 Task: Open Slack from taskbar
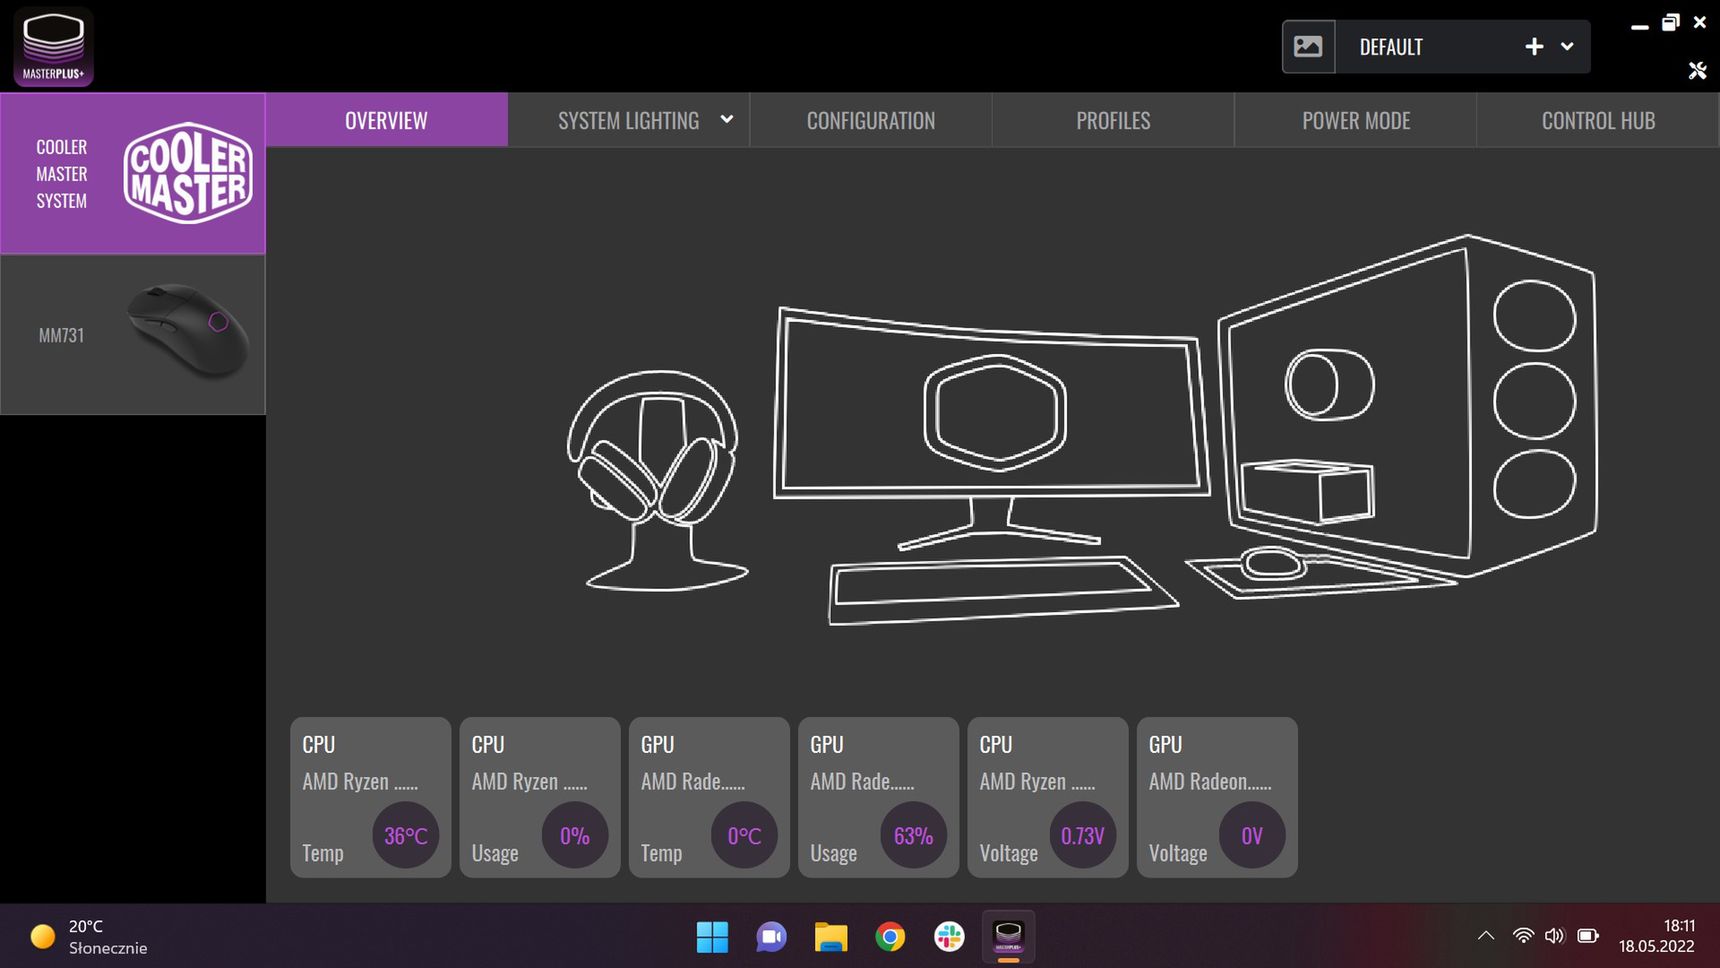tap(949, 937)
